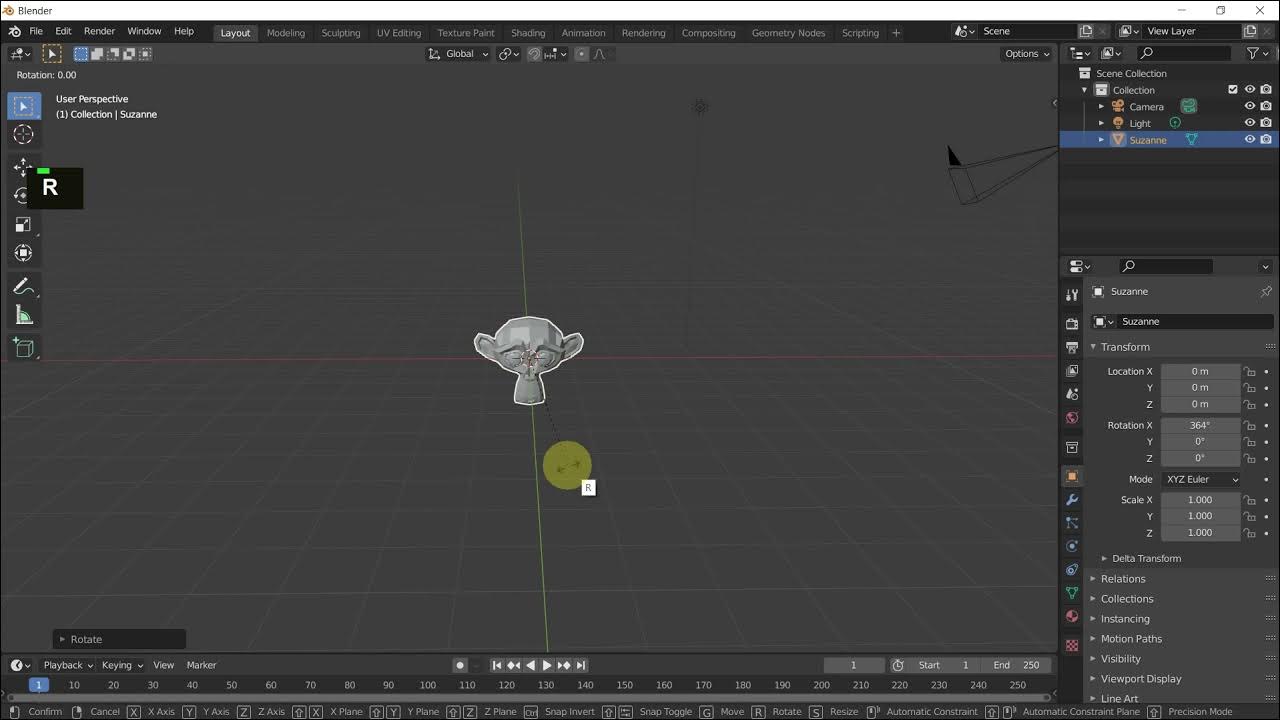Open the Material properties tab
This screenshot has height=720, width=1280.
point(1072,617)
